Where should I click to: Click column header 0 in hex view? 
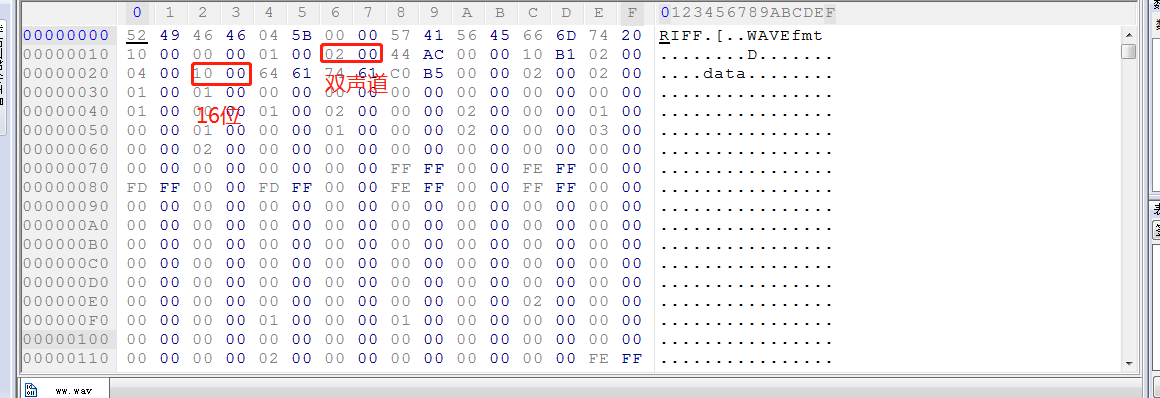click(x=137, y=13)
